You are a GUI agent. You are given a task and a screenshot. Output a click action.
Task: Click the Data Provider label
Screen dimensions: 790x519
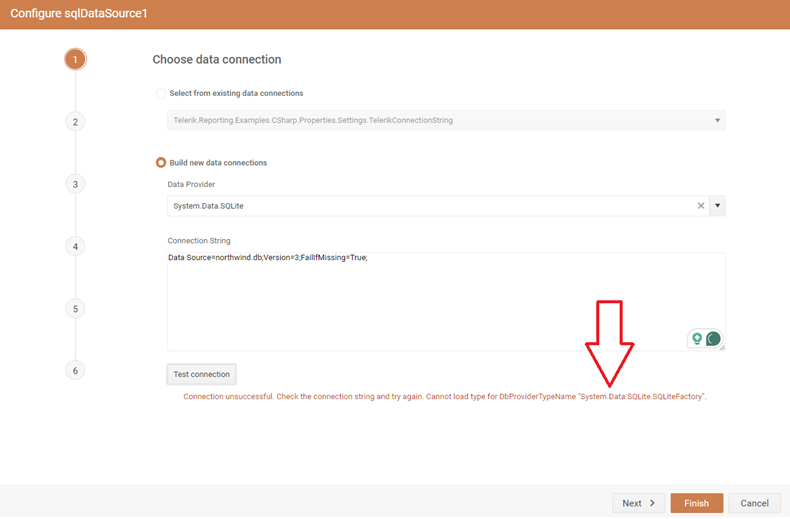pyautogui.click(x=191, y=184)
